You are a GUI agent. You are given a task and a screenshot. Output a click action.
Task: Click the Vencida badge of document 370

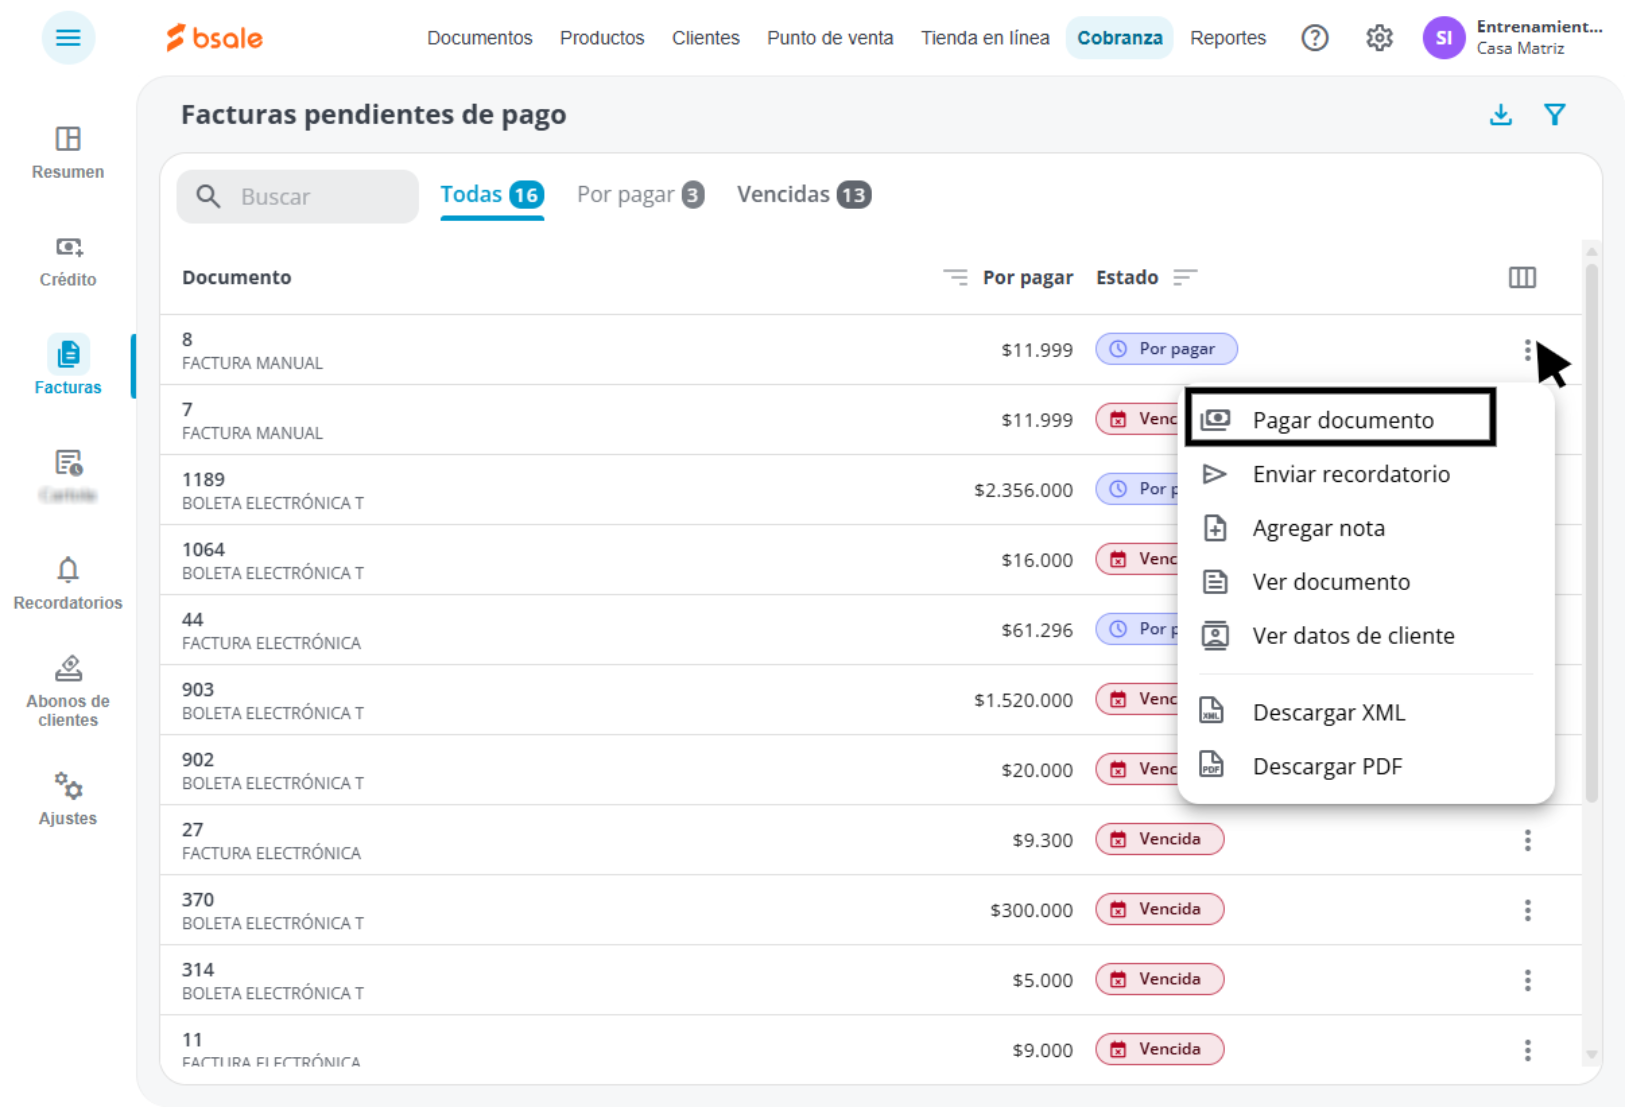pos(1160,909)
